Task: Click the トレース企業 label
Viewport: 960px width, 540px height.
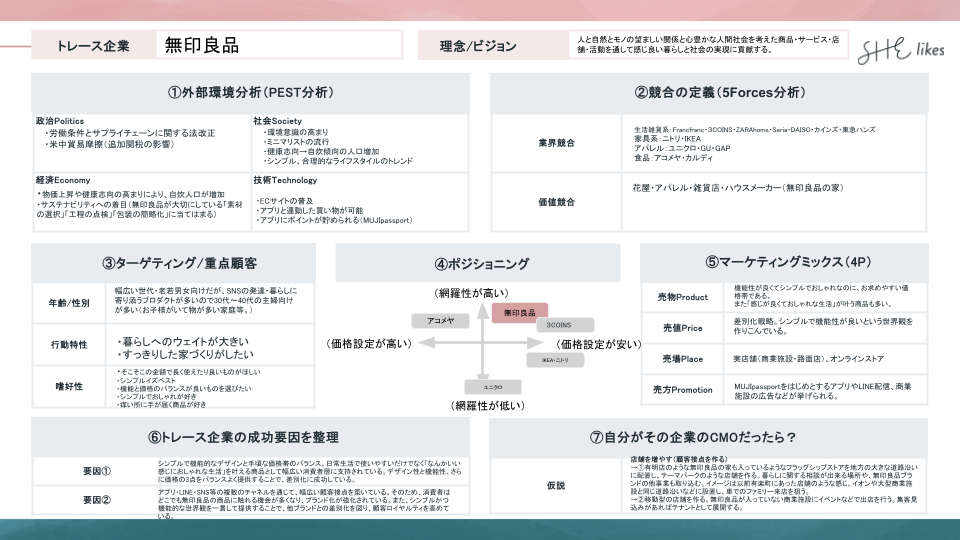Action: tap(93, 46)
